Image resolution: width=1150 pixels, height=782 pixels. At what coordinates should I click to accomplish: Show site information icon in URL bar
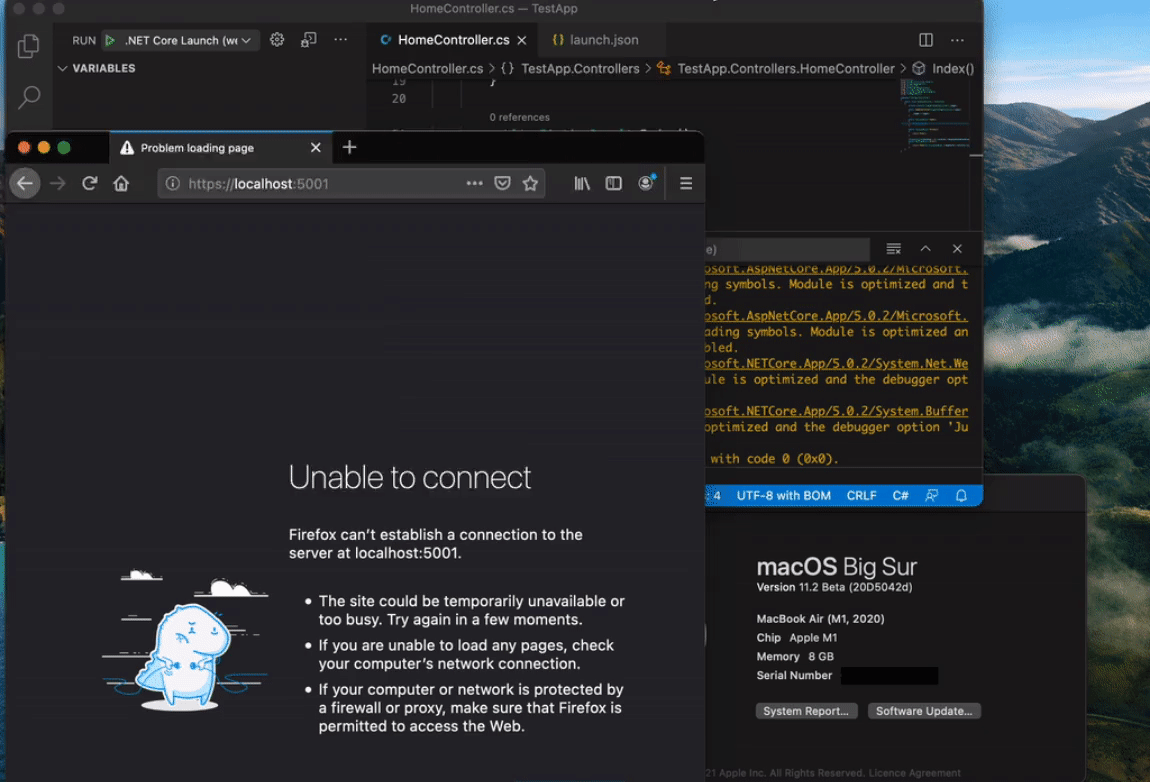click(172, 183)
